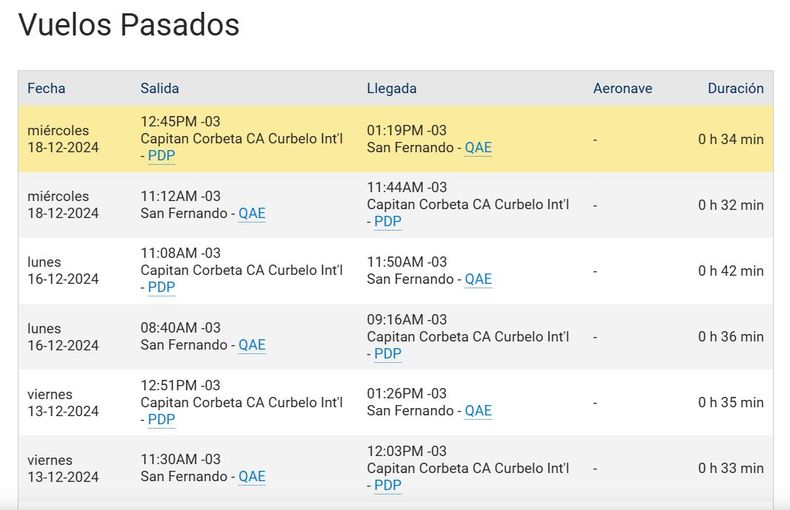Sort by Fecha column header
Image resolution: width=790 pixels, height=510 pixels.
[x=46, y=88]
